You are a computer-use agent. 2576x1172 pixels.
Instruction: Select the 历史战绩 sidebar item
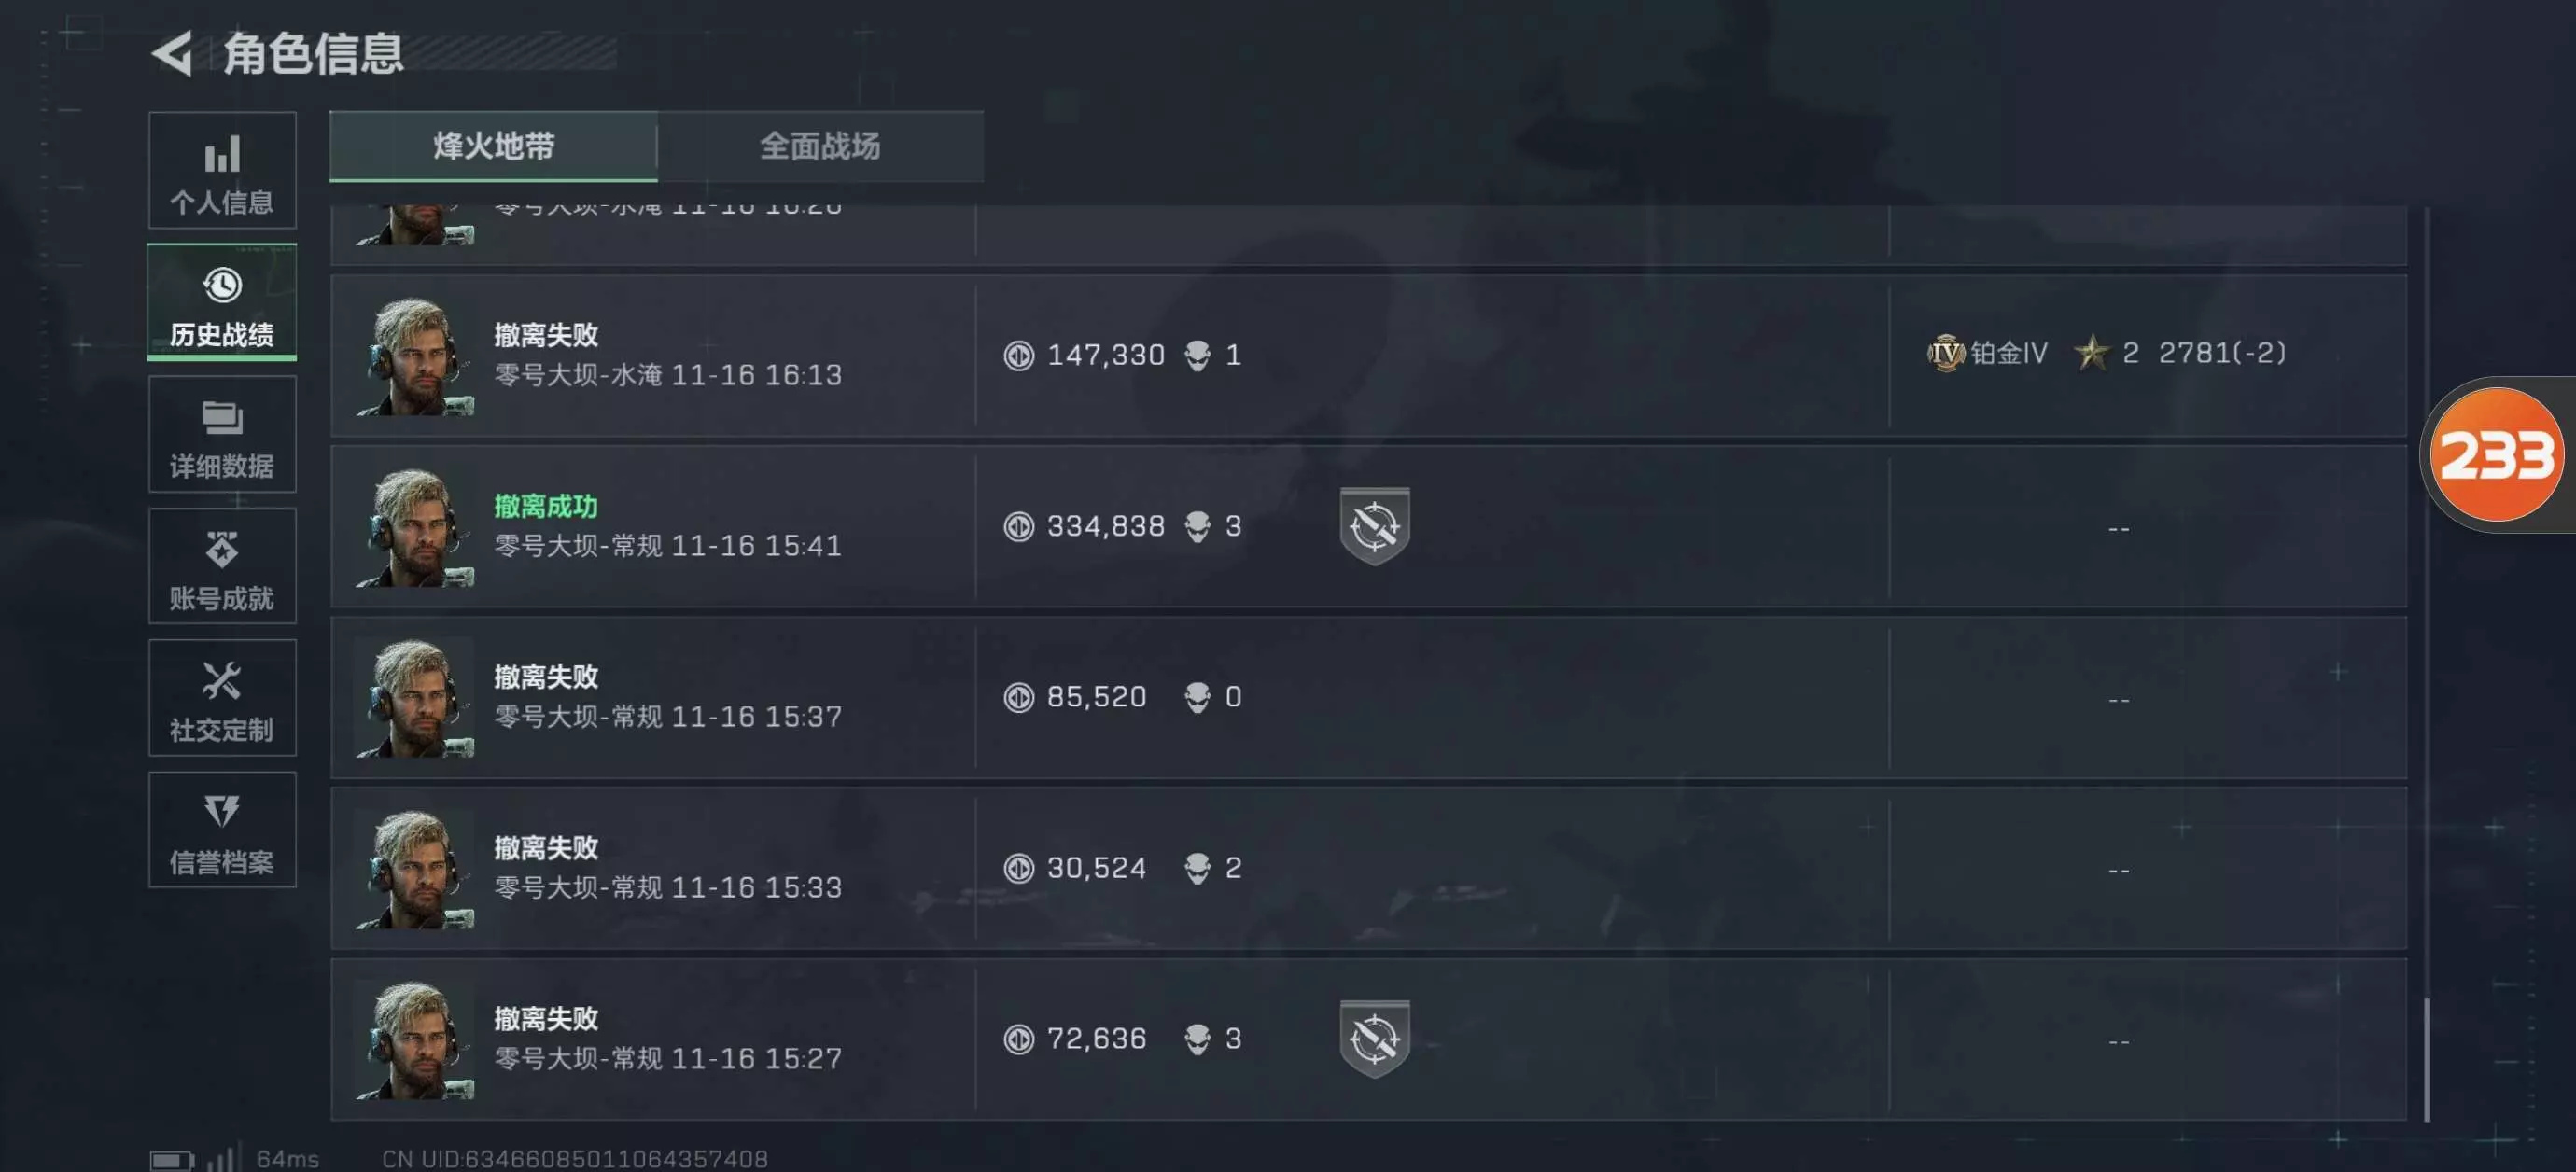pos(222,303)
